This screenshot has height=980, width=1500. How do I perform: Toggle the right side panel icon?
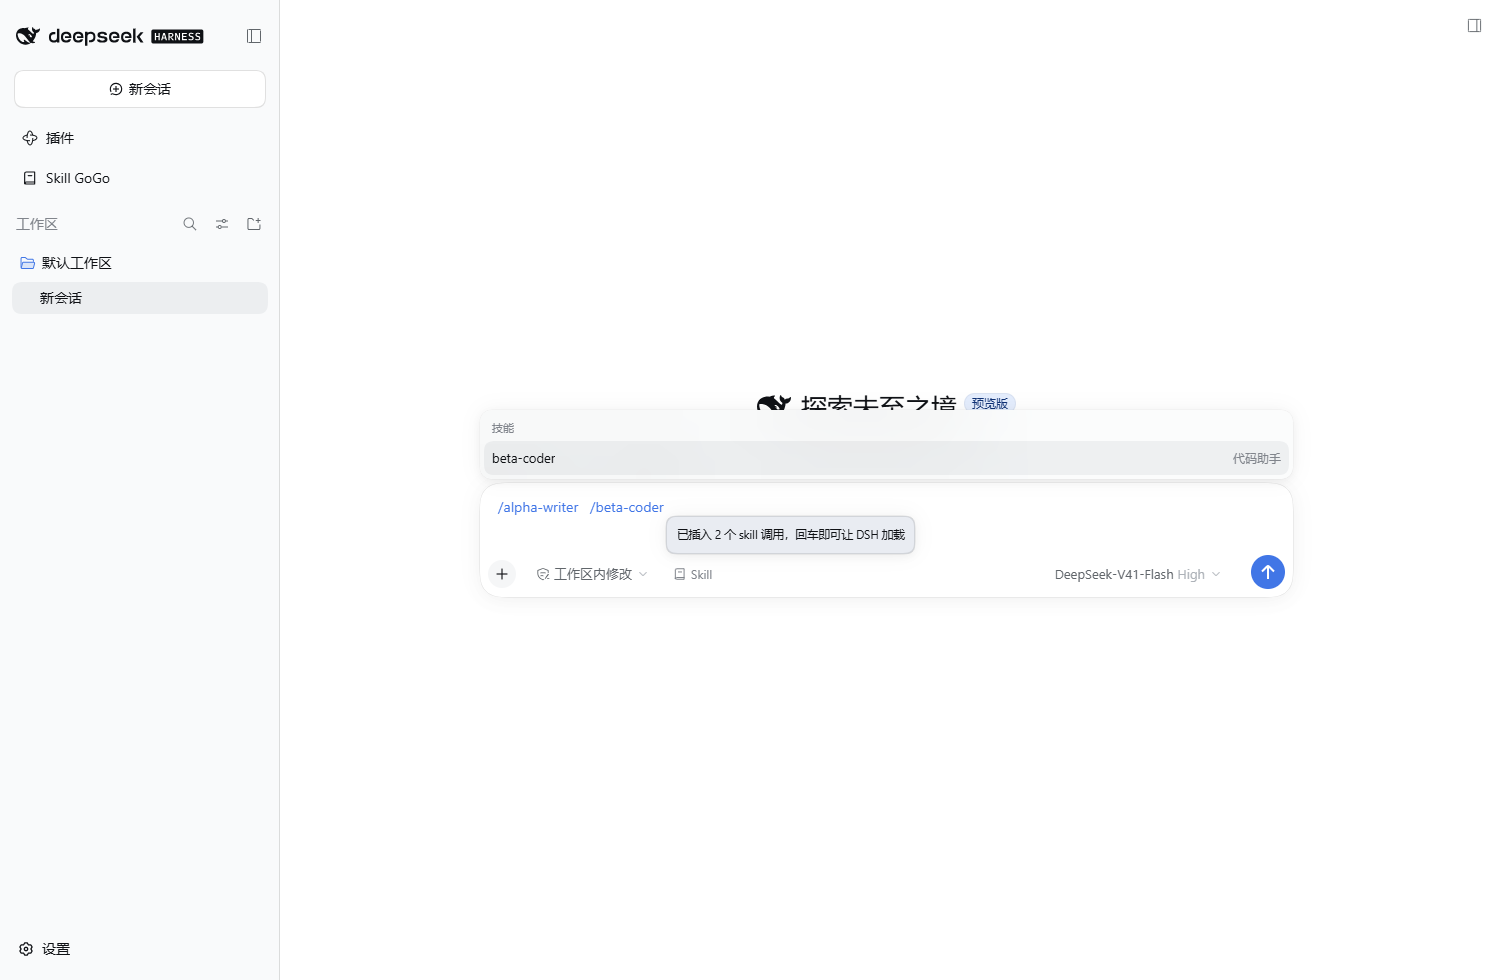[1474, 25]
